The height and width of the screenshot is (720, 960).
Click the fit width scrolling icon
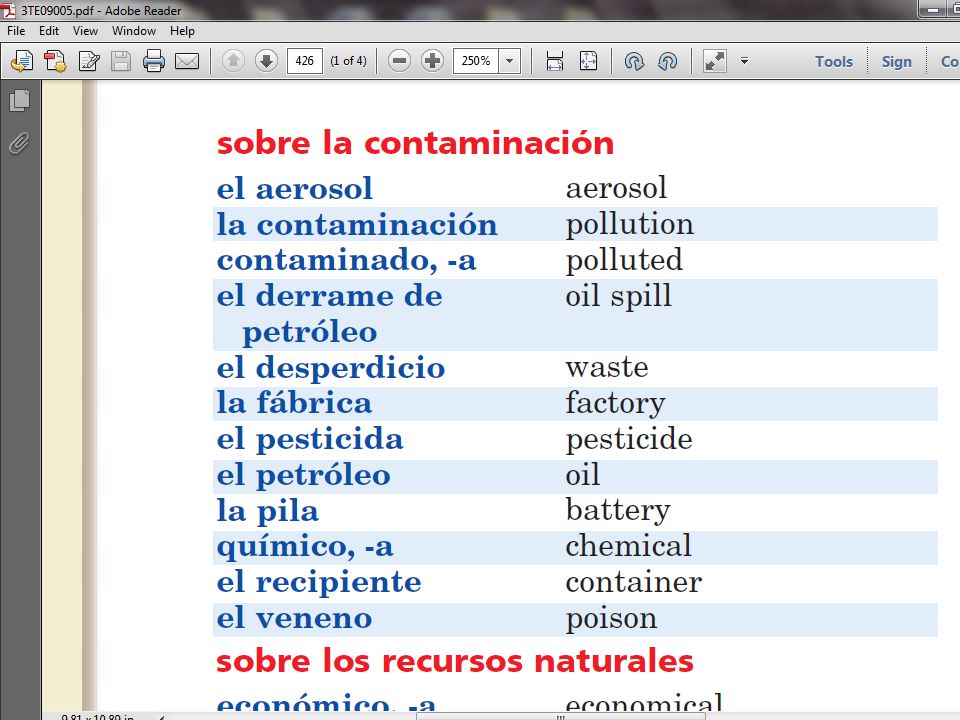[x=555, y=61]
